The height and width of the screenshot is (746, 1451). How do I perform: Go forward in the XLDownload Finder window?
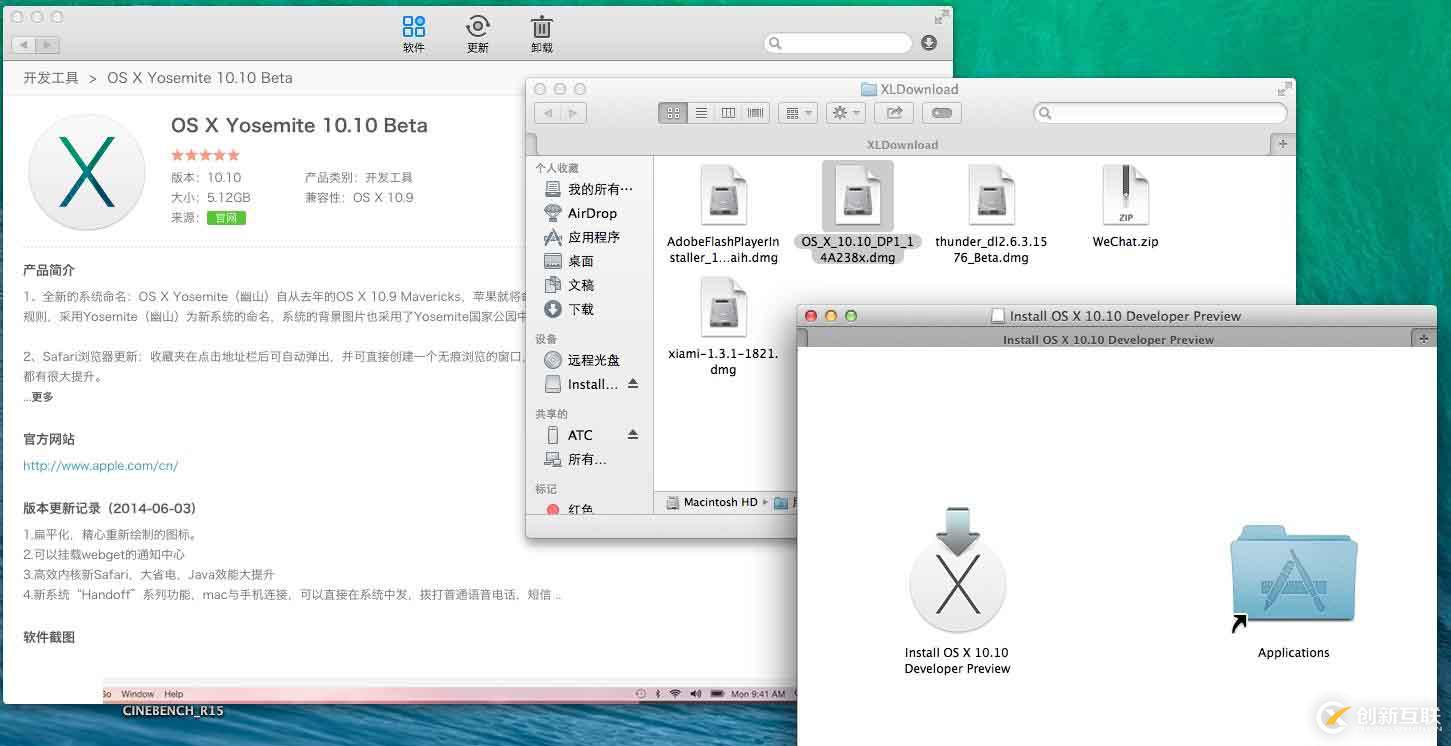574,113
